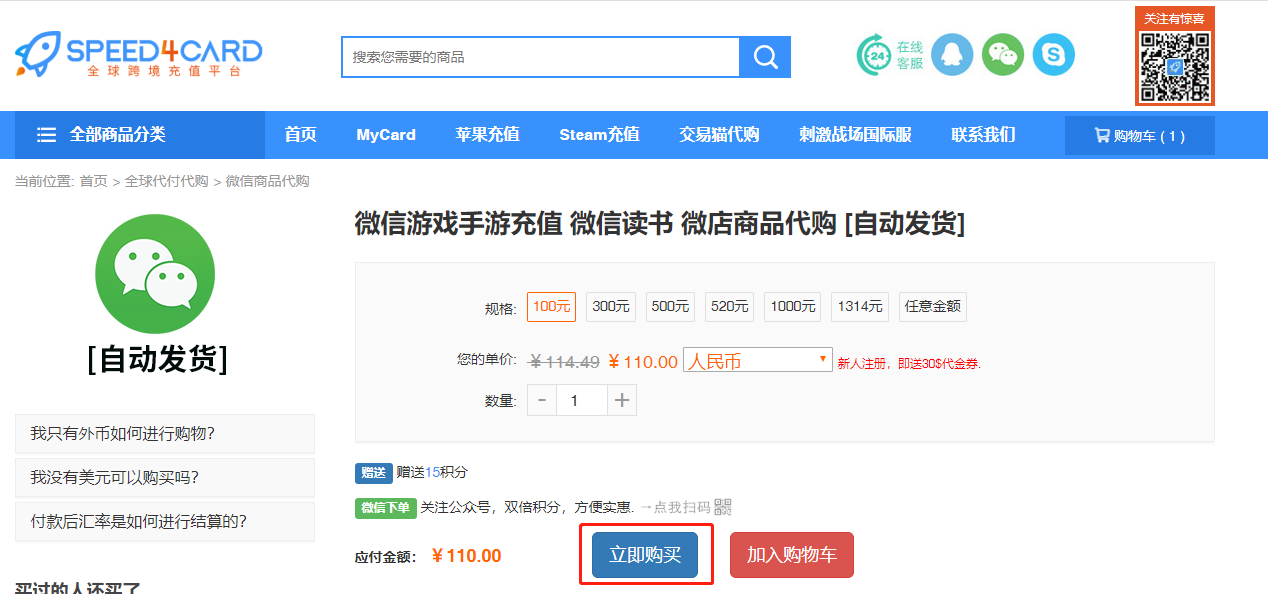Click the blue 赠送 badge

tap(373, 472)
